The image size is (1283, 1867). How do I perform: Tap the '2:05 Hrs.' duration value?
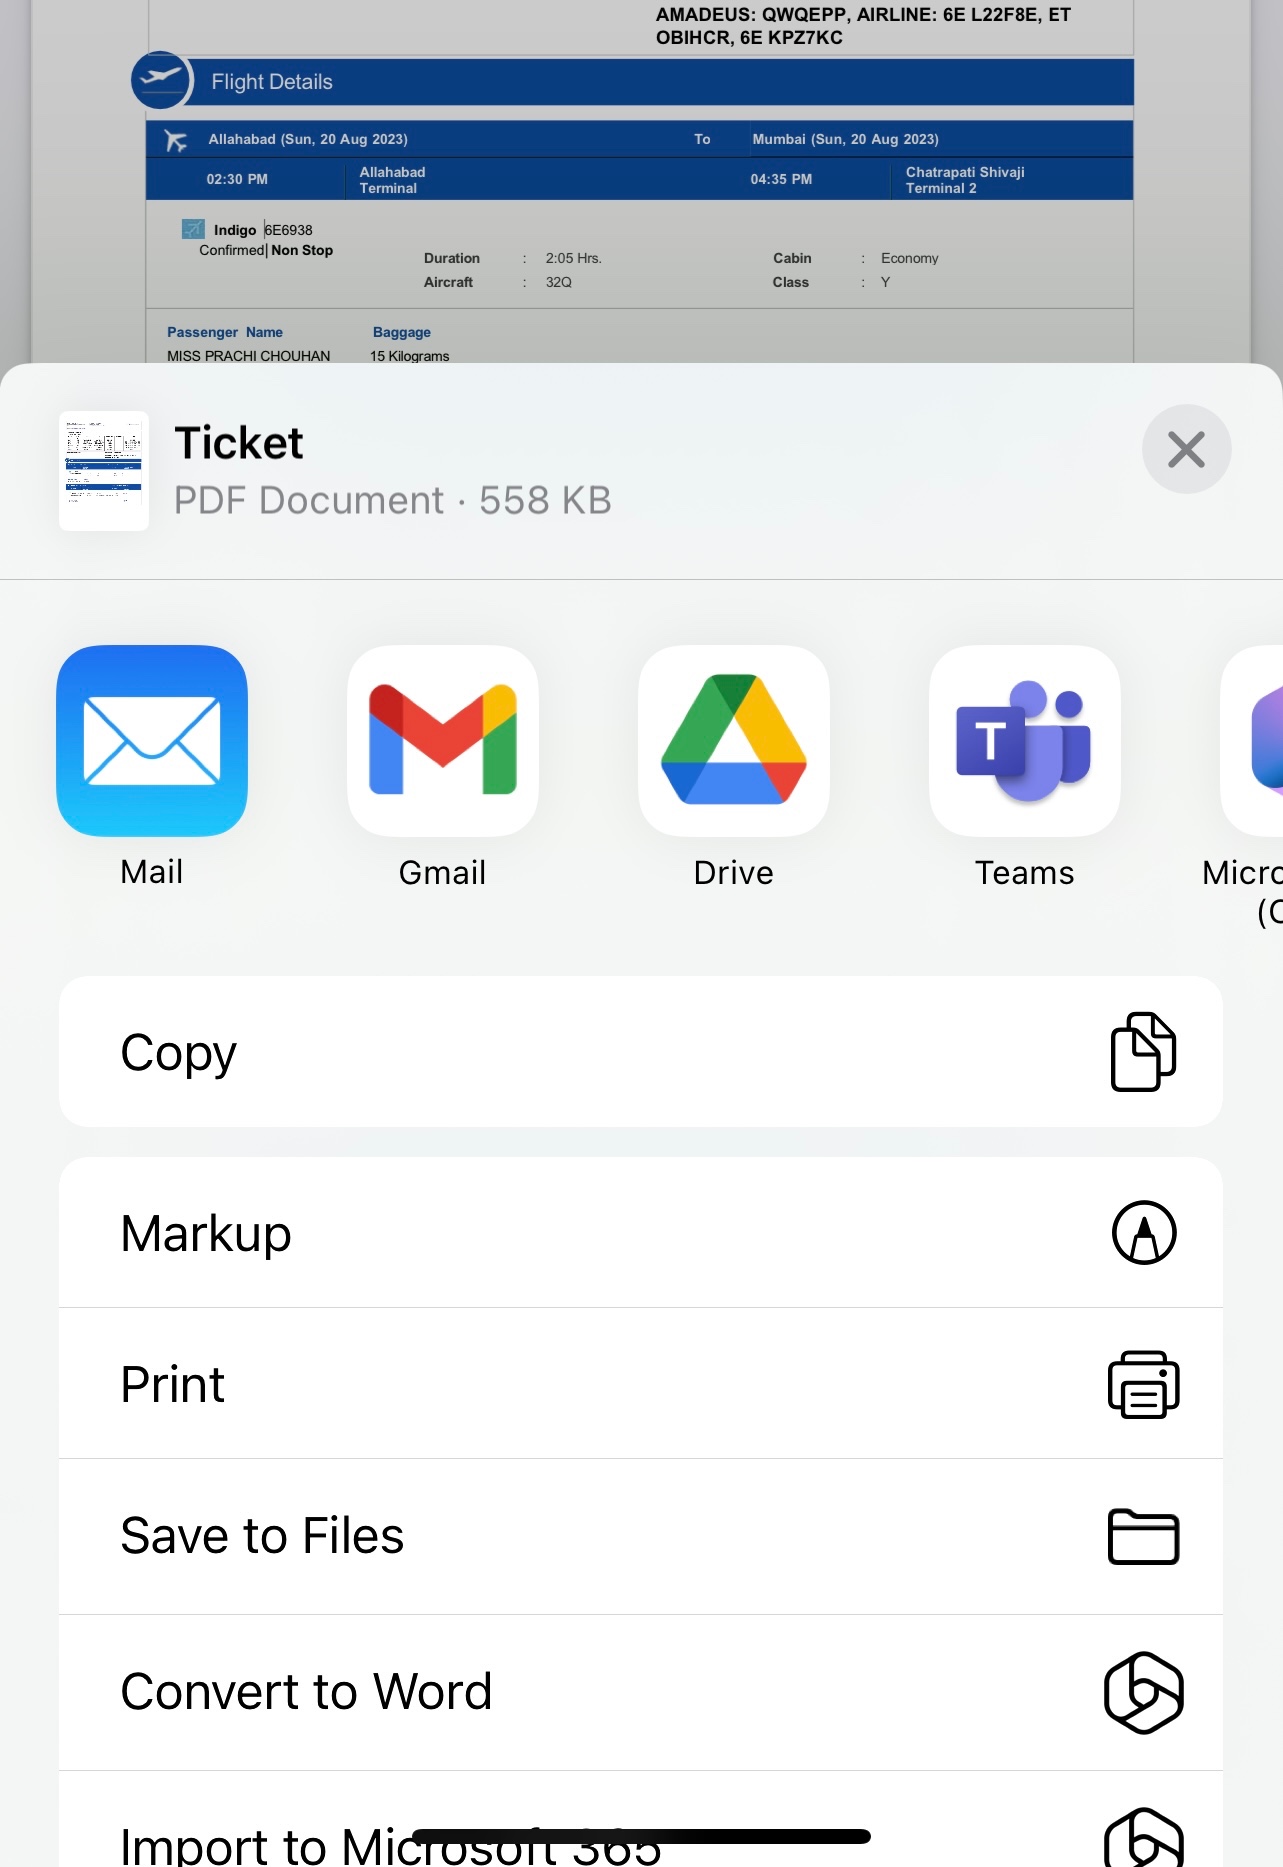point(574,258)
